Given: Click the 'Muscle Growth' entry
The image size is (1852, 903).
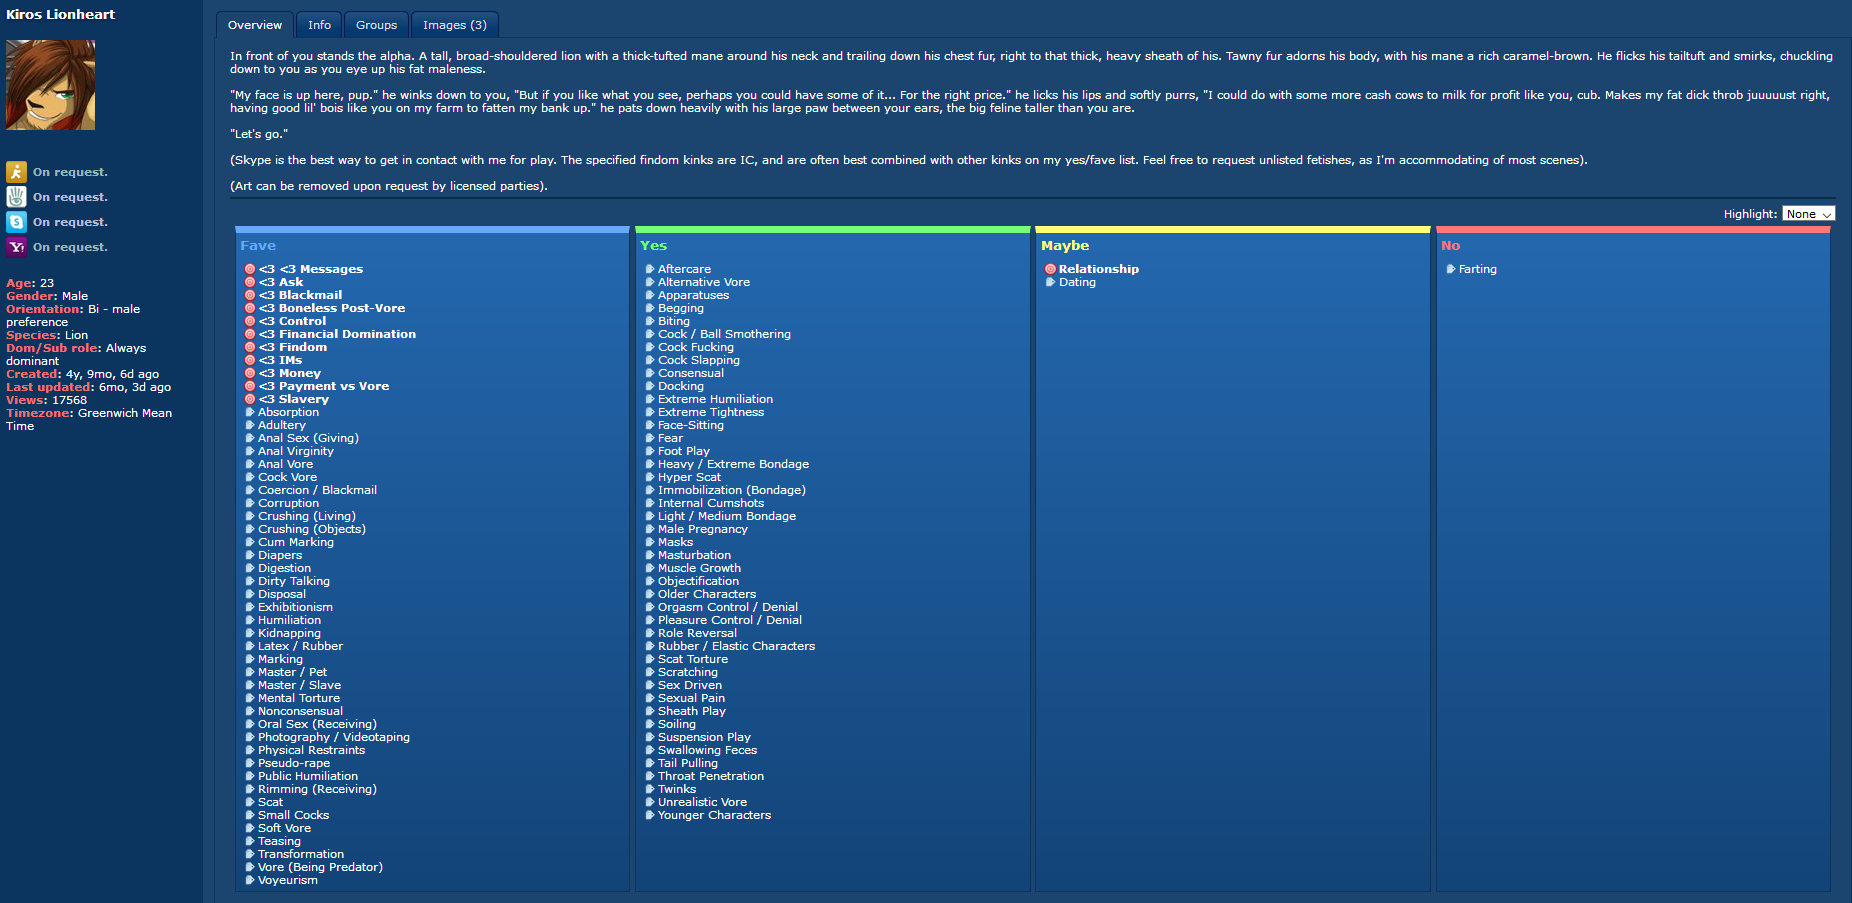Looking at the screenshot, I should point(699,568).
